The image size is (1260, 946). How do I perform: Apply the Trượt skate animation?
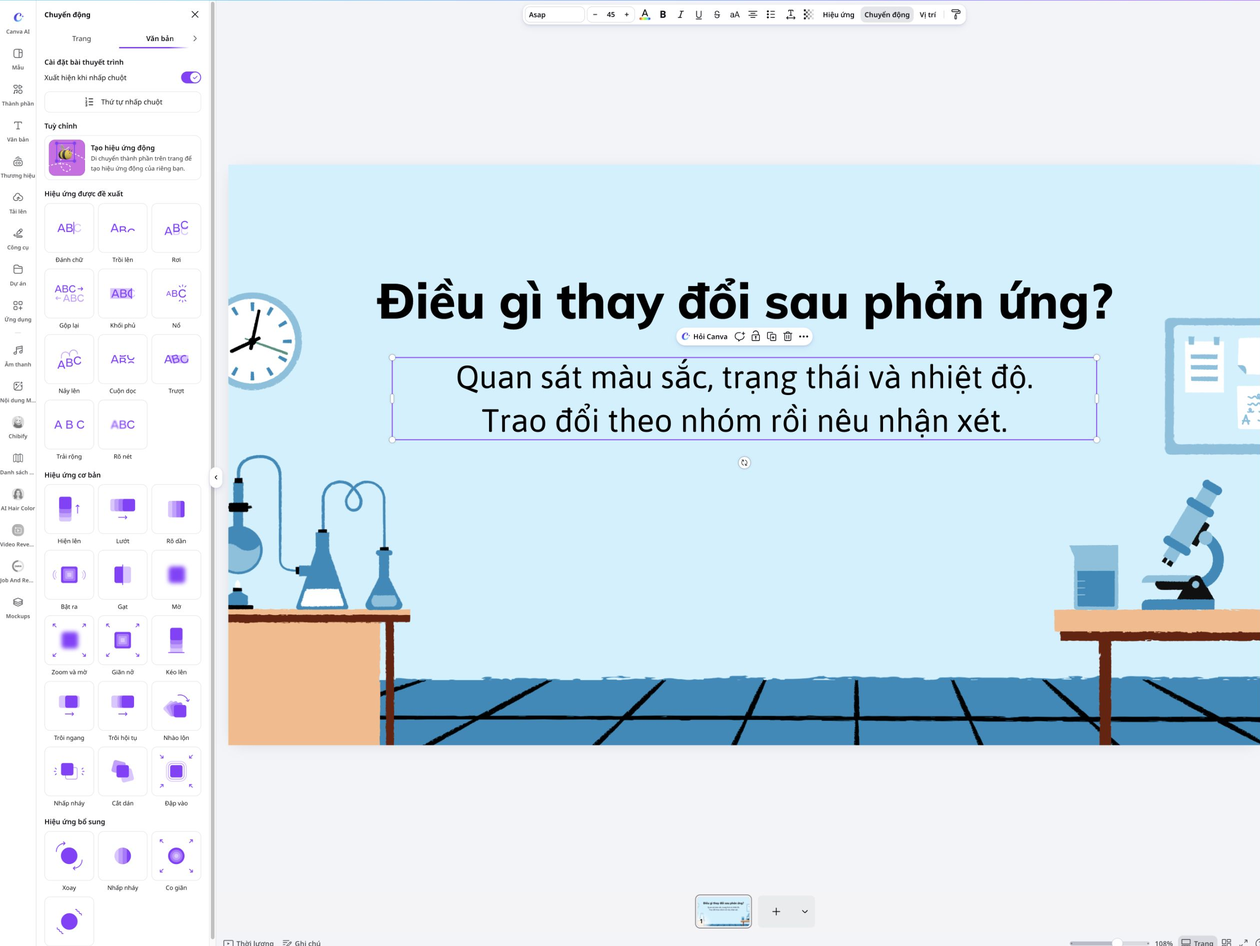176,360
